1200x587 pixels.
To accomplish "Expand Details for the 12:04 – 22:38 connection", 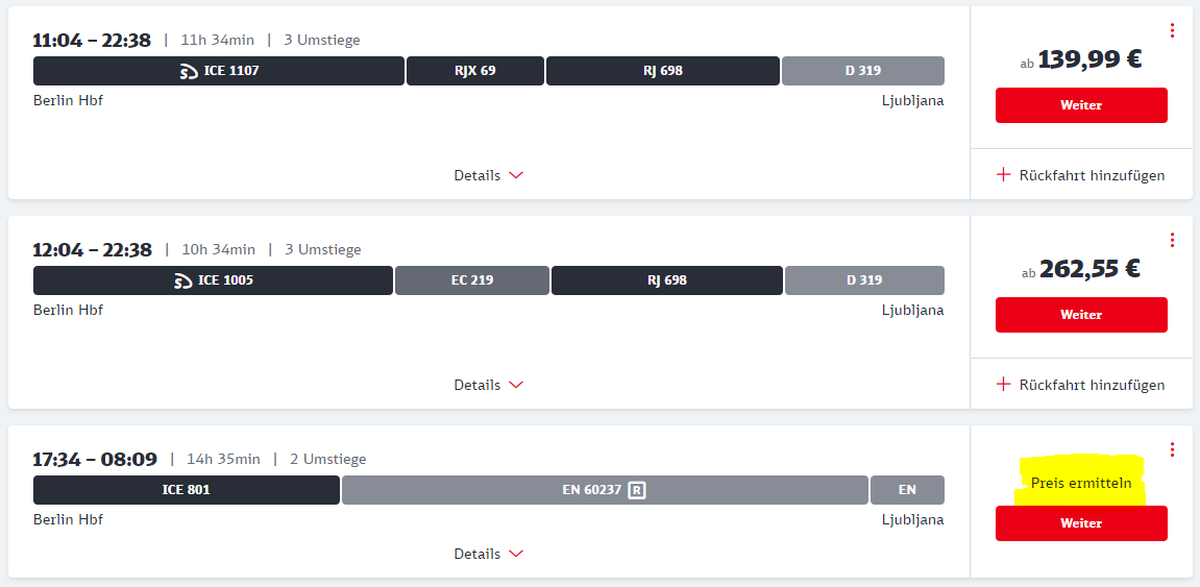I will click(489, 384).
